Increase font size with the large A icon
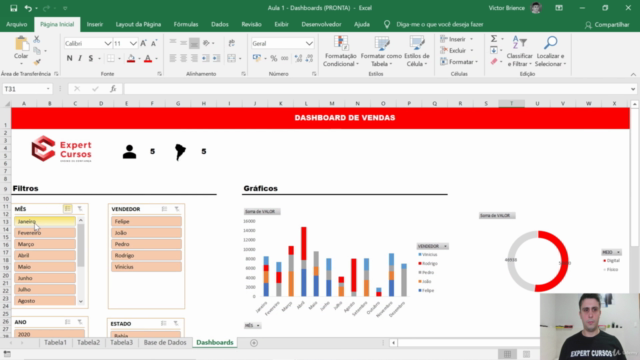 click(143, 43)
